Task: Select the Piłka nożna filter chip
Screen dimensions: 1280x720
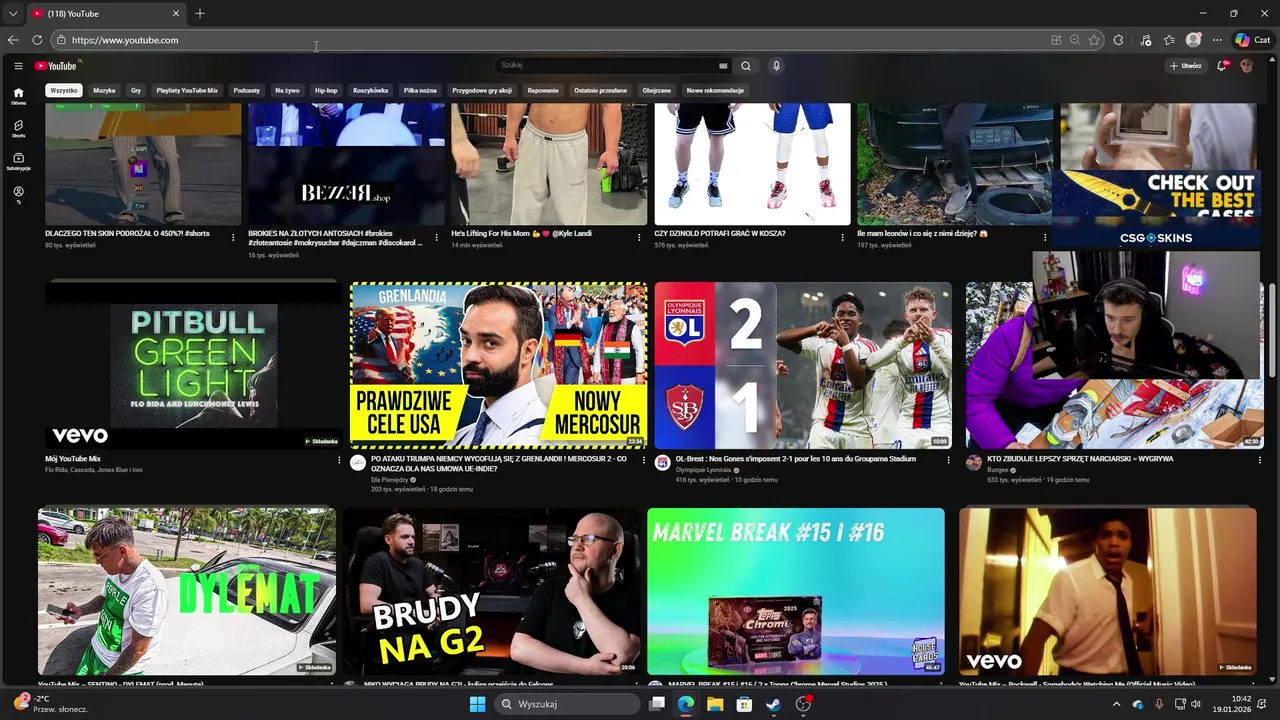Action: (420, 90)
